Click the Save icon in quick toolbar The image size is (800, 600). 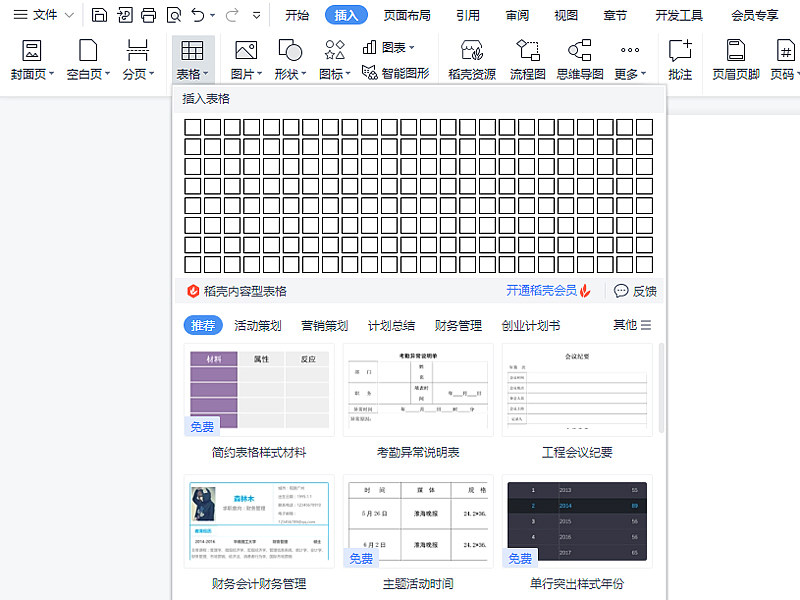point(99,15)
